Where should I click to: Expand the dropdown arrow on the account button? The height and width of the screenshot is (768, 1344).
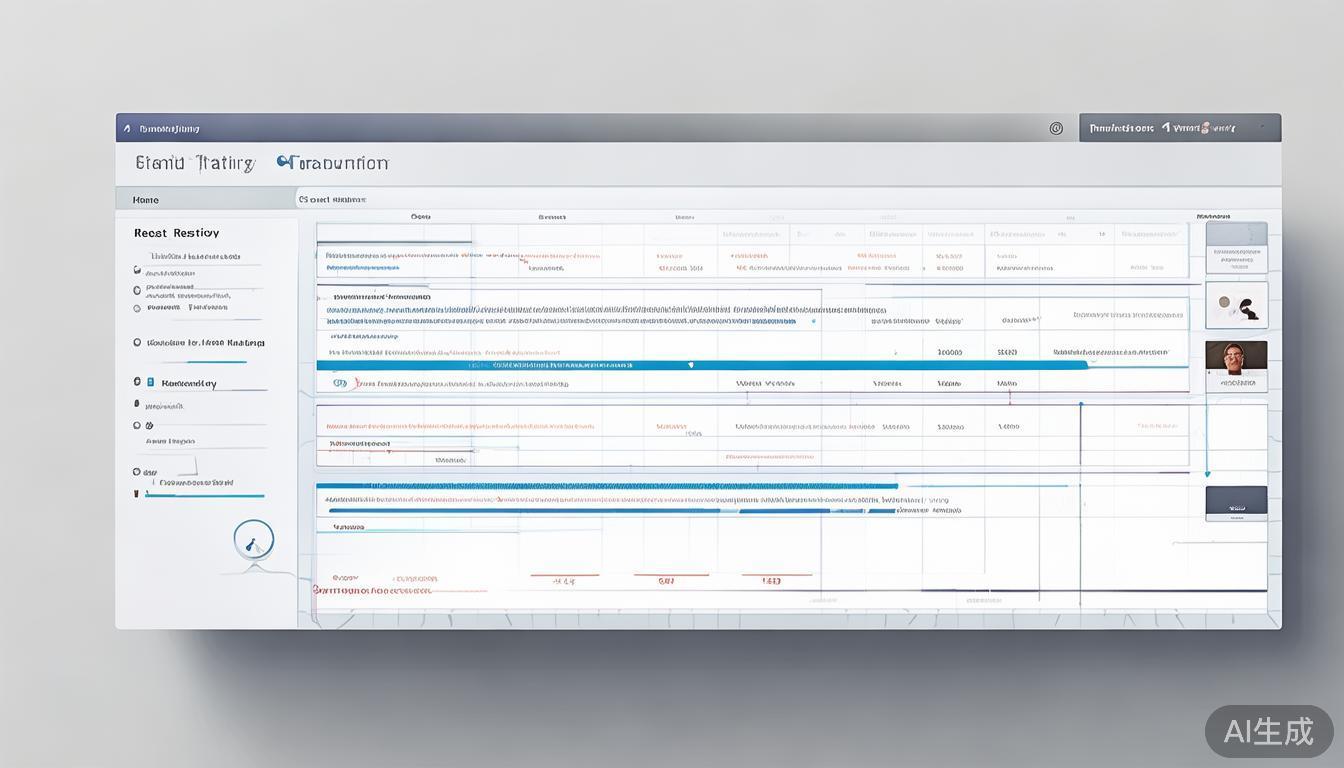(x=1263, y=128)
